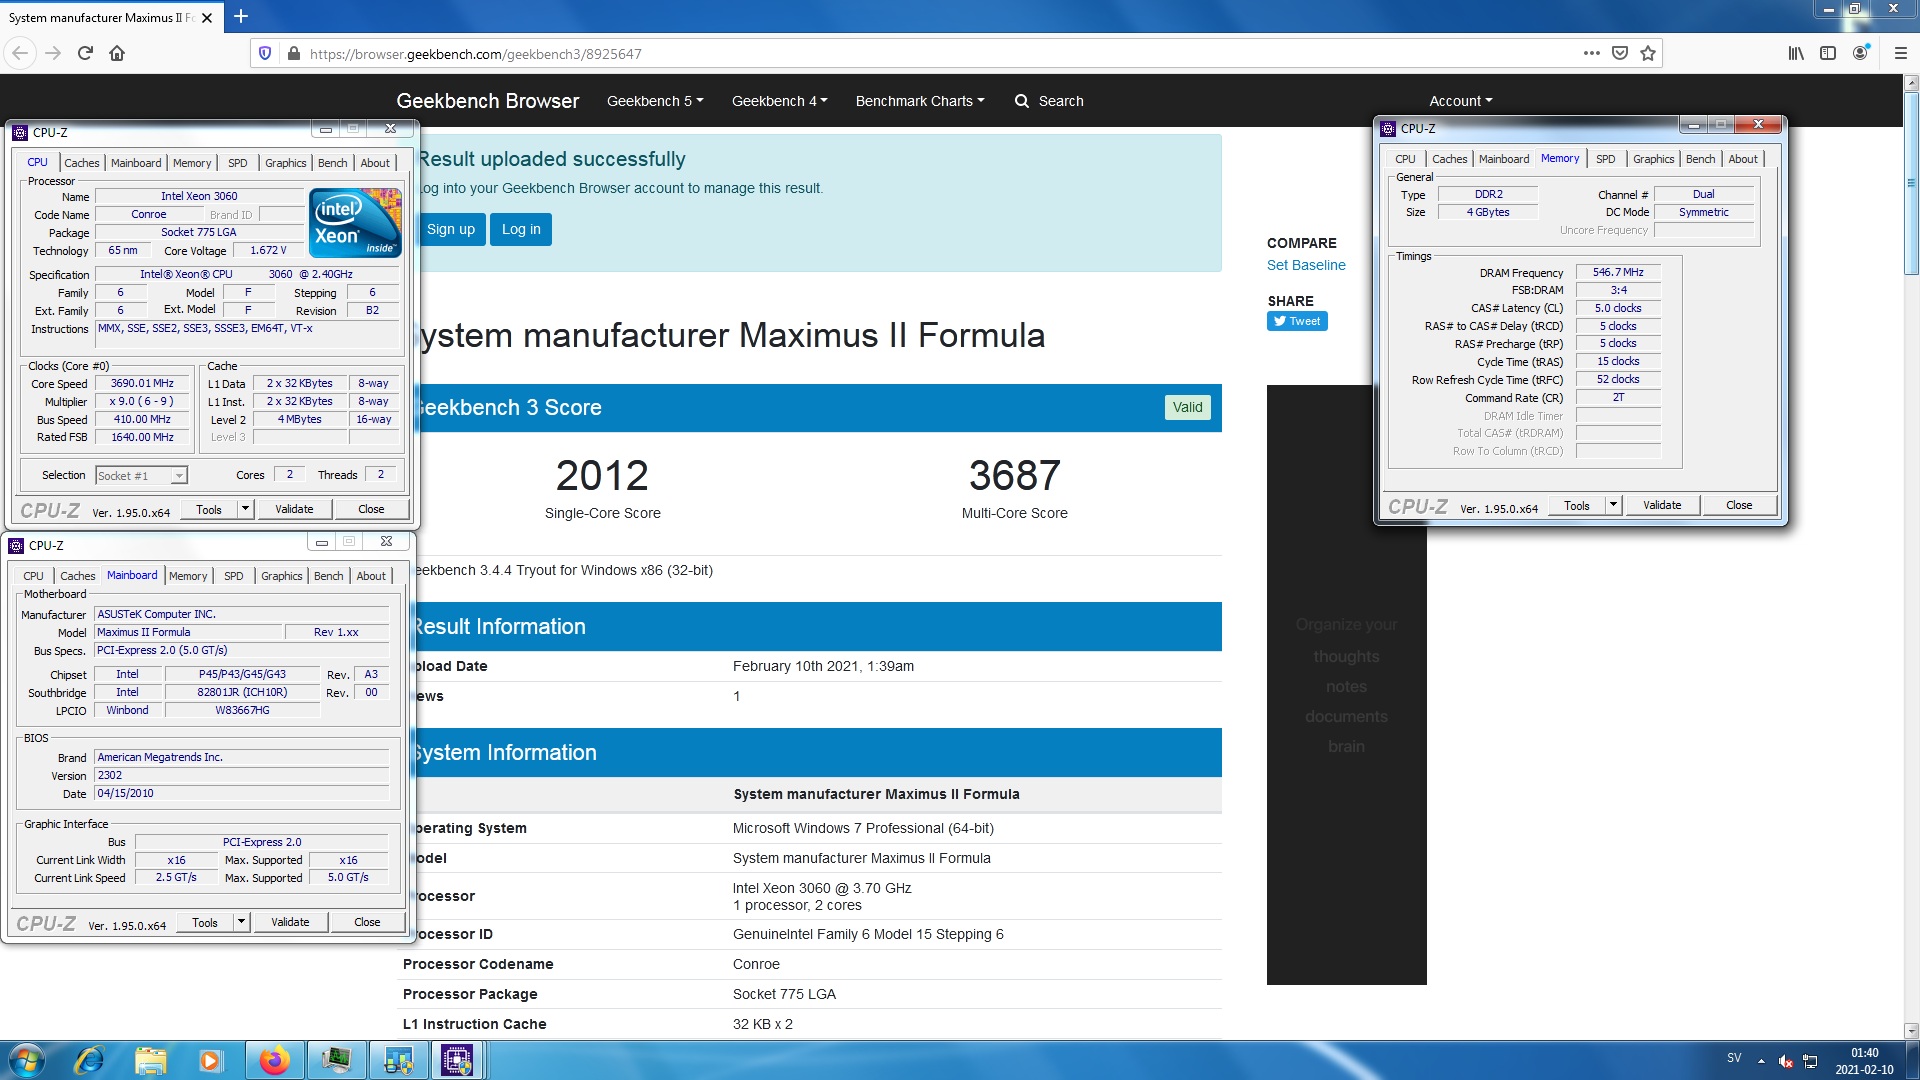
Task: Click Validate in the Memory CPU-Z window
Action: click(x=1661, y=505)
